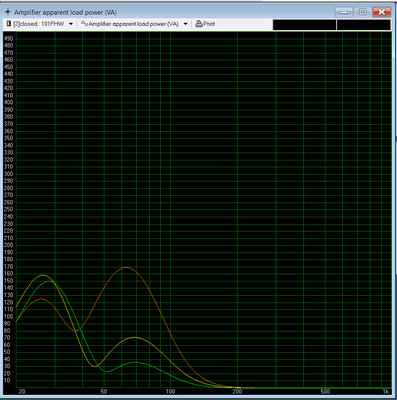This screenshot has height=400, width=397.
Task: Click the curve icon beside graph selector
Action: click(x=84, y=24)
